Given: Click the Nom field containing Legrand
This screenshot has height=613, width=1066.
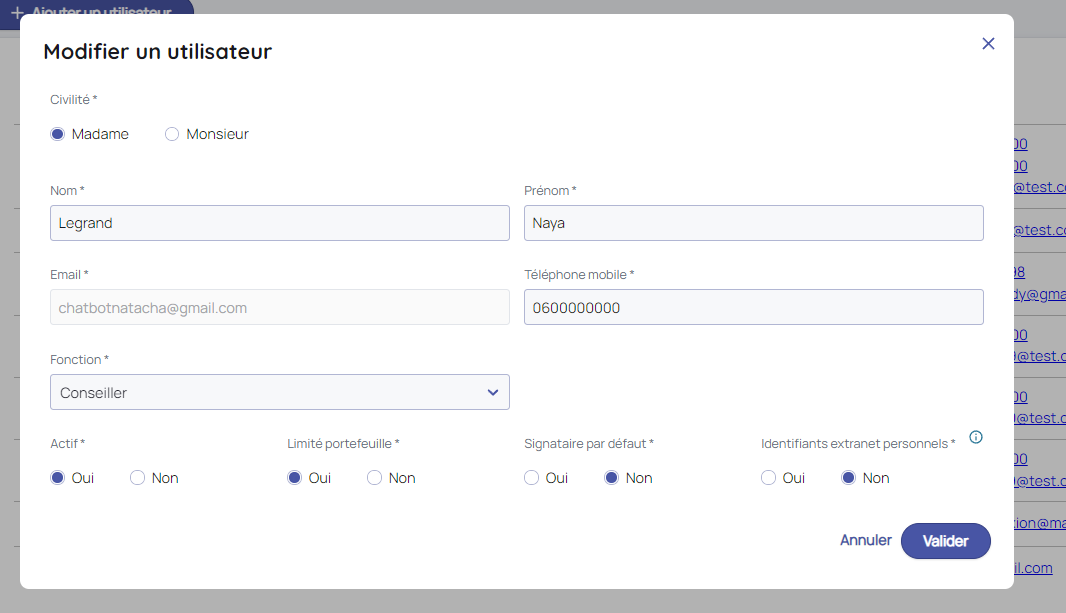Looking at the screenshot, I should tap(279, 223).
